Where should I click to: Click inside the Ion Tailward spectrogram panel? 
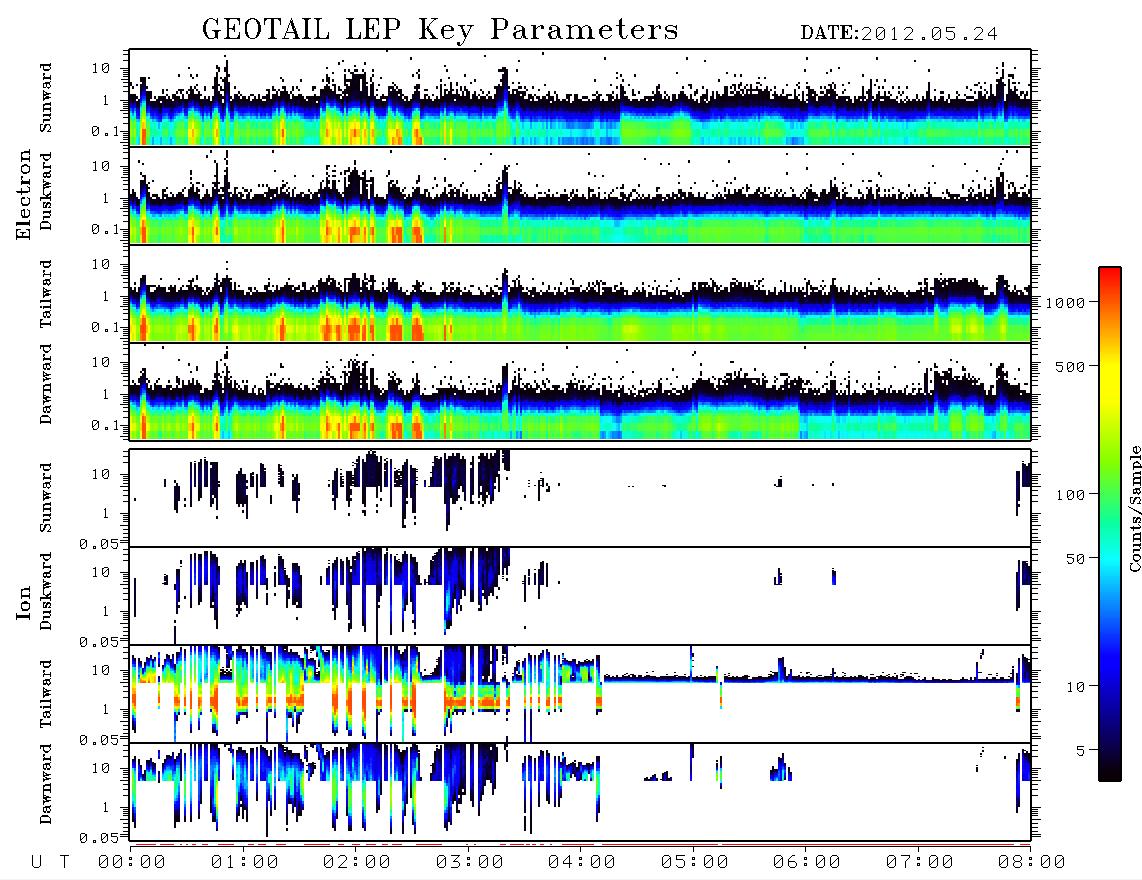pyautogui.click(x=580, y=694)
